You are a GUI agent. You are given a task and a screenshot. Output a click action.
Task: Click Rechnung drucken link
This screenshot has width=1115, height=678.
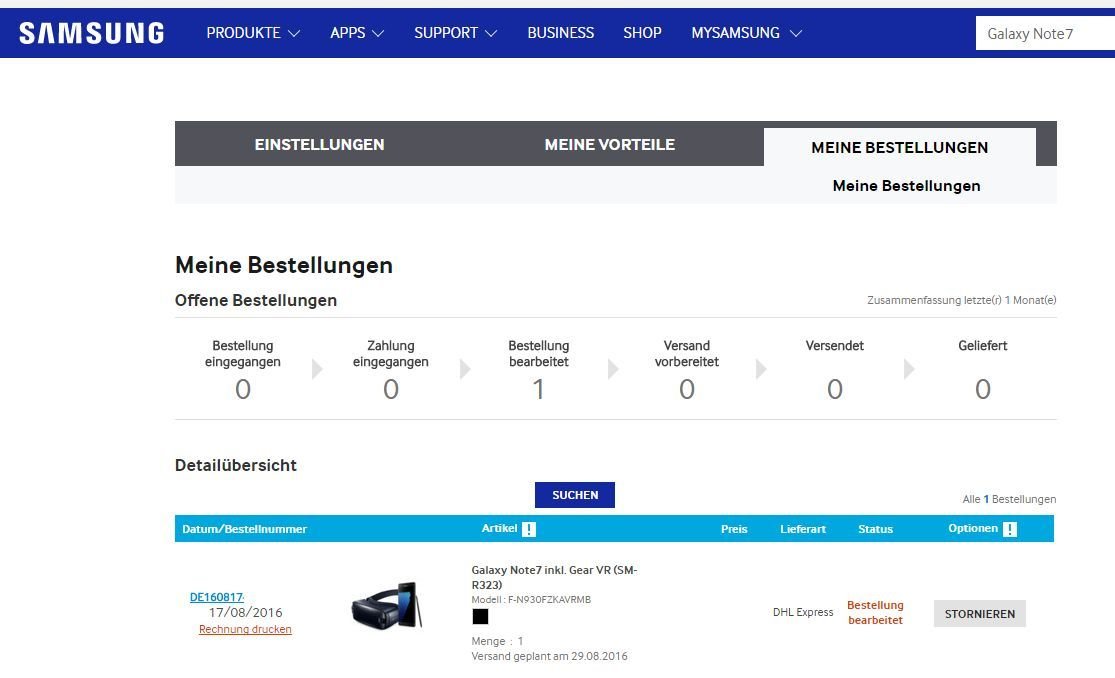[245, 629]
